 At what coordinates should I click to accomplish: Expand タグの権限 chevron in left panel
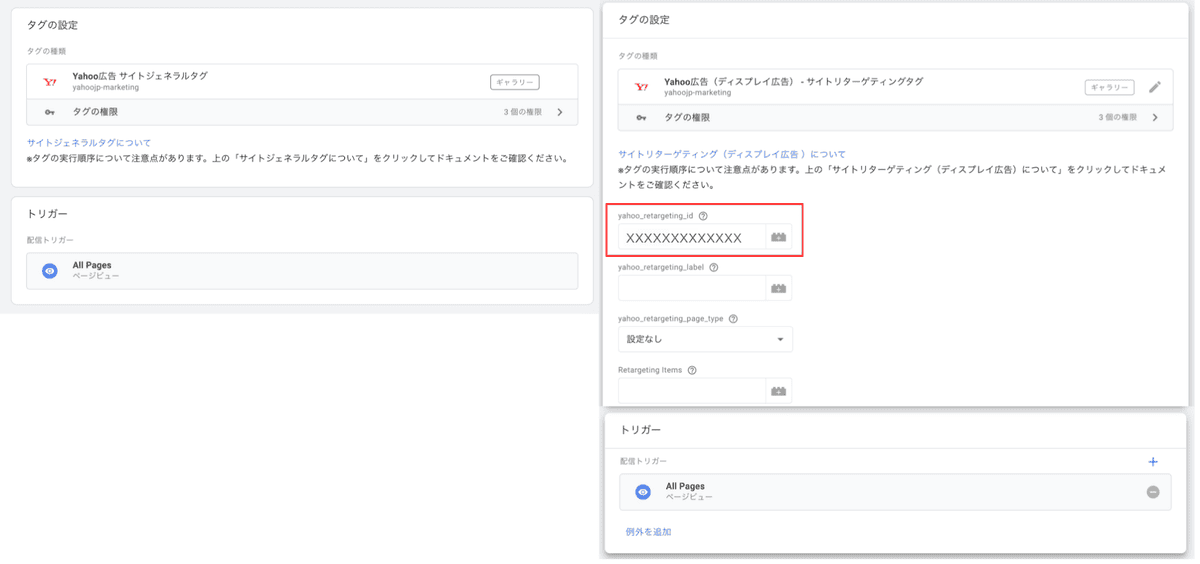[560, 112]
